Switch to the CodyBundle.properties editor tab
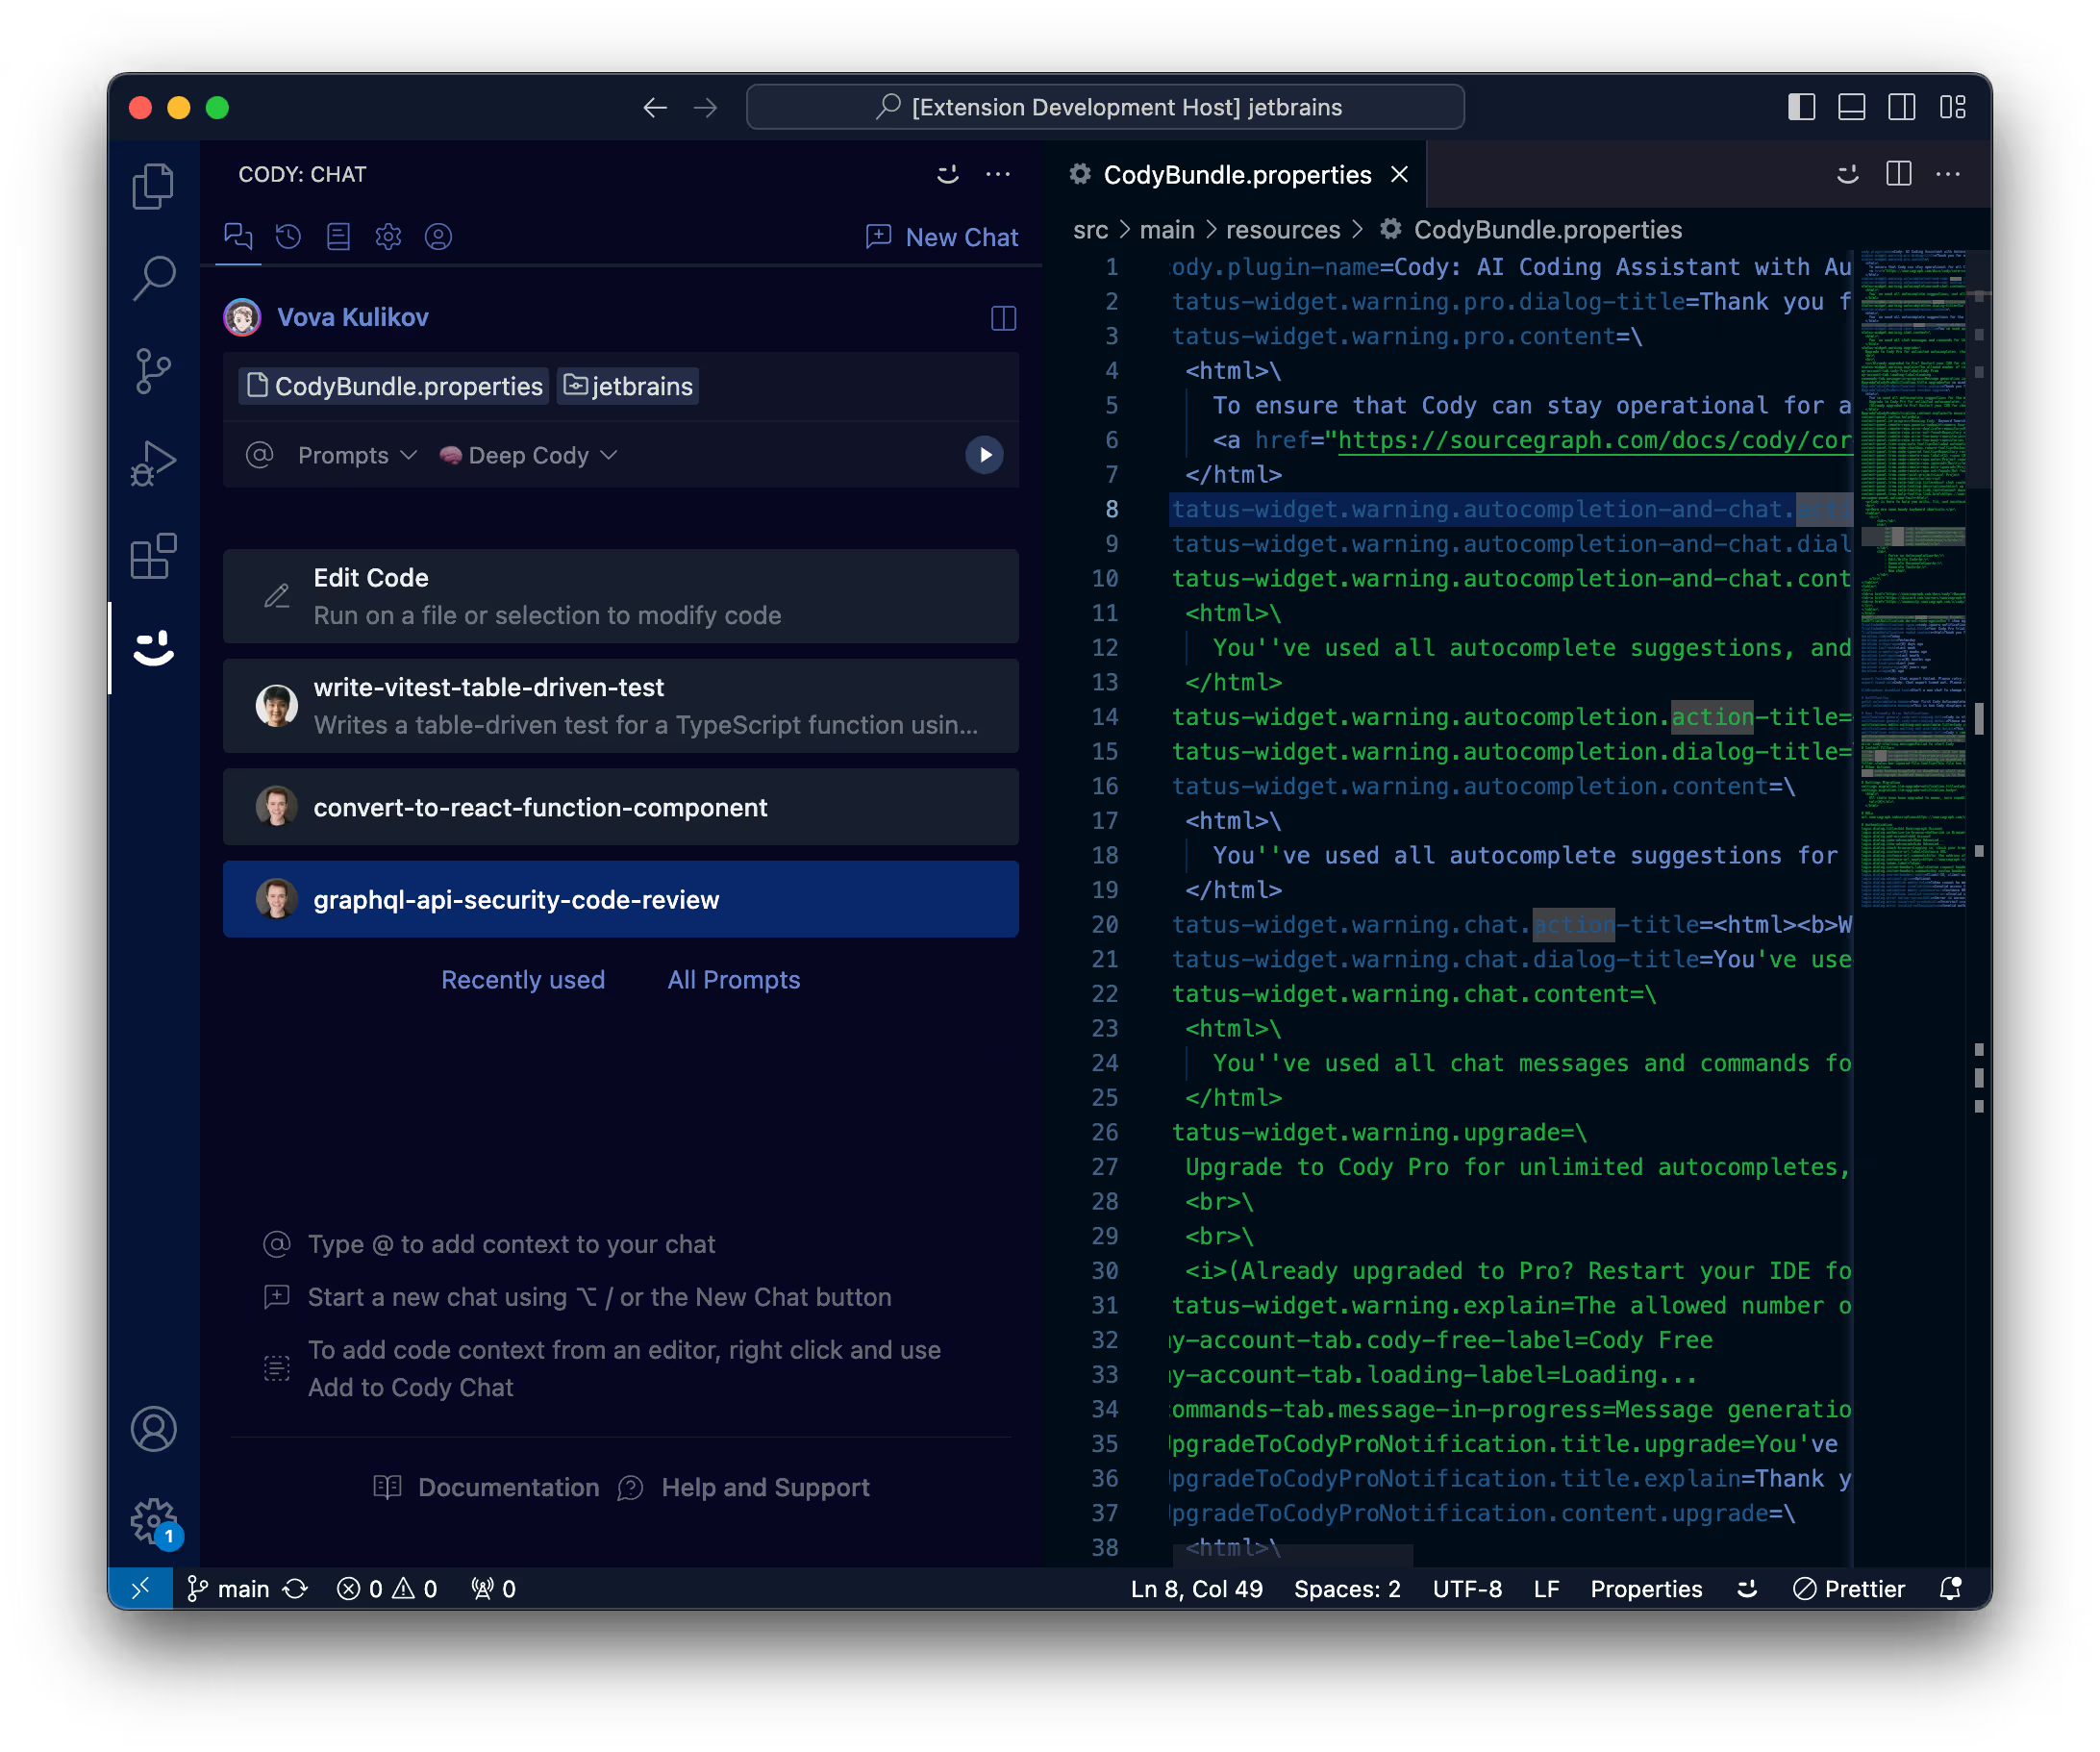Image resolution: width=2100 pixels, height=1752 pixels. pos(1236,174)
